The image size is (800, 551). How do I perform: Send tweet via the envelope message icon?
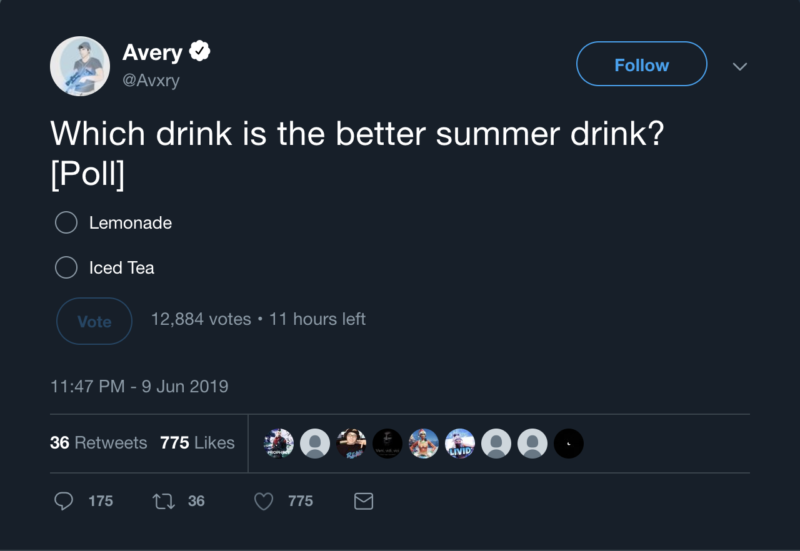point(364,501)
